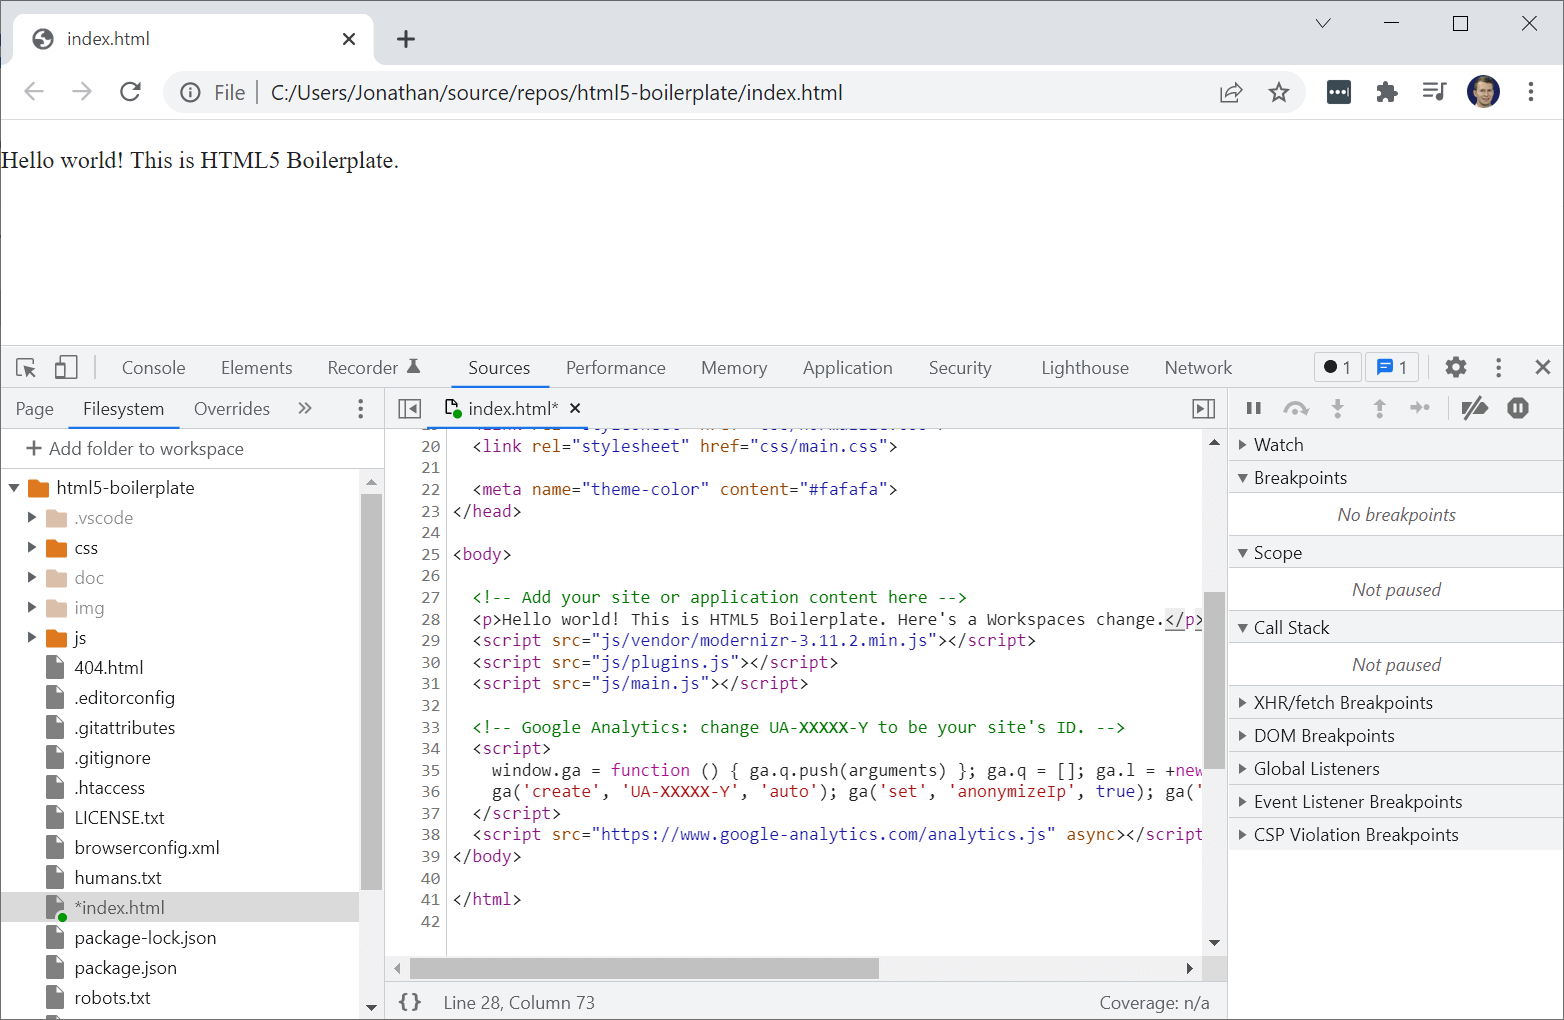This screenshot has height=1020, width=1564.
Task: Click the step into next function call icon
Action: [x=1338, y=408]
